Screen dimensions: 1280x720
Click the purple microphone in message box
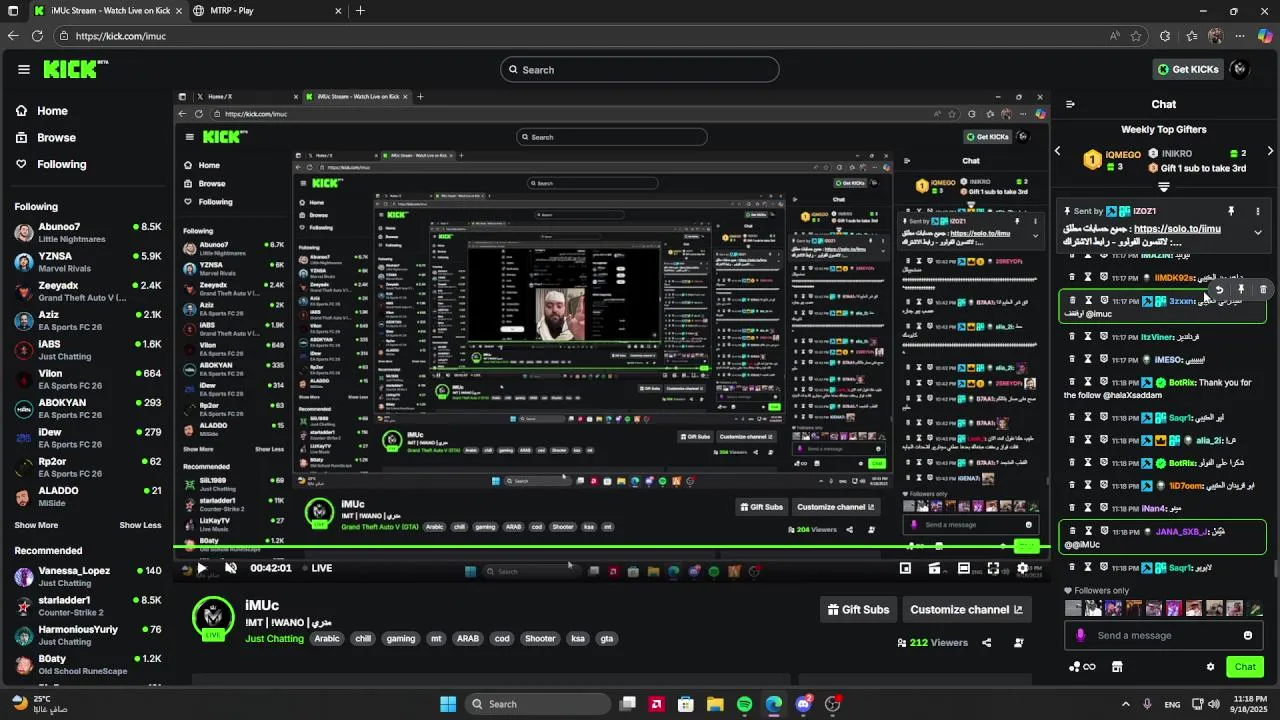coord(1081,635)
